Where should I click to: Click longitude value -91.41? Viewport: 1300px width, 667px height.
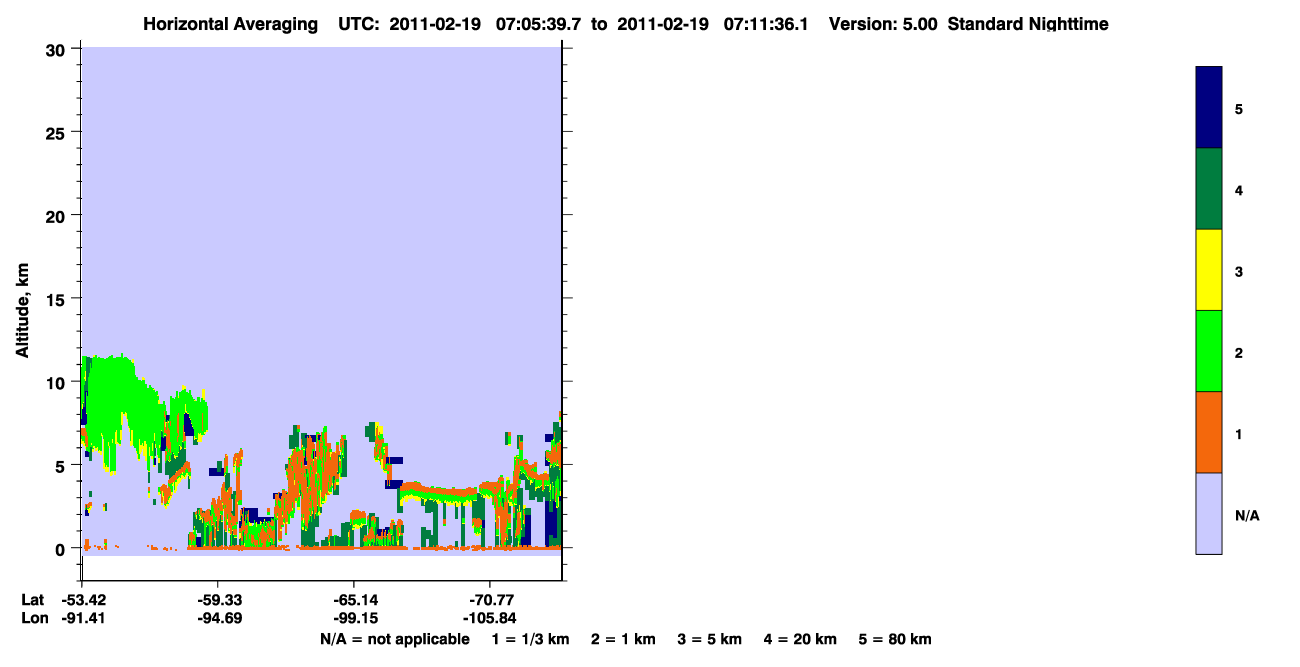pyautogui.click(x=83, y=618)
